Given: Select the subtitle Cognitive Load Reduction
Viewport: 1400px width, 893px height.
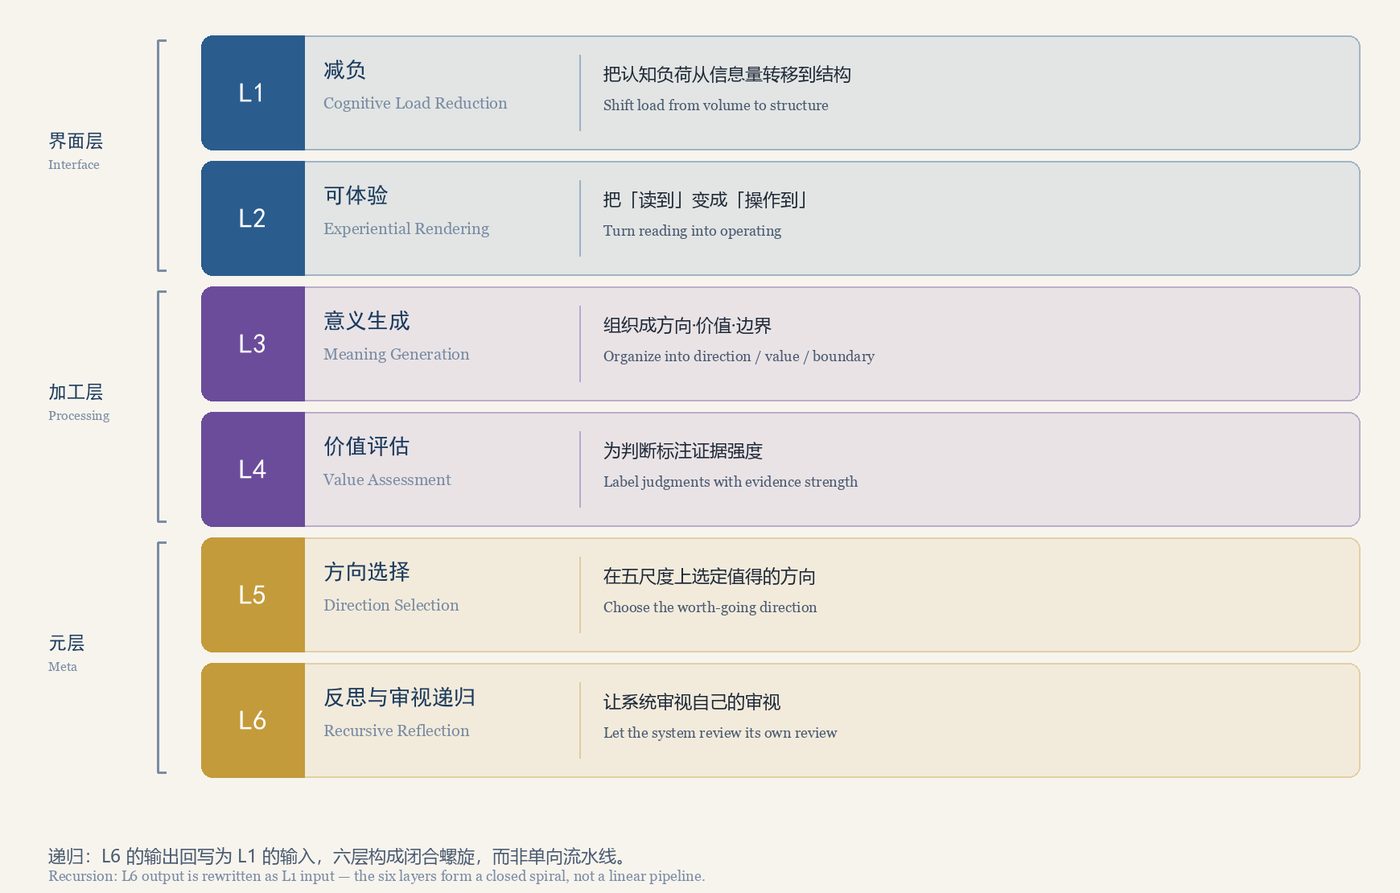Looking at the screenshot, I should [x=415, y=103].
